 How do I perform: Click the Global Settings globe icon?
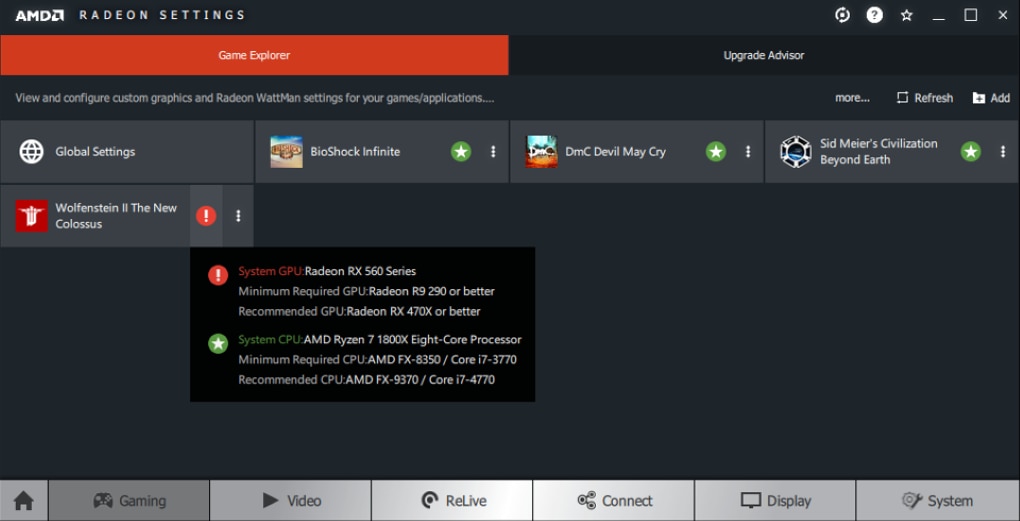point(31,152)
